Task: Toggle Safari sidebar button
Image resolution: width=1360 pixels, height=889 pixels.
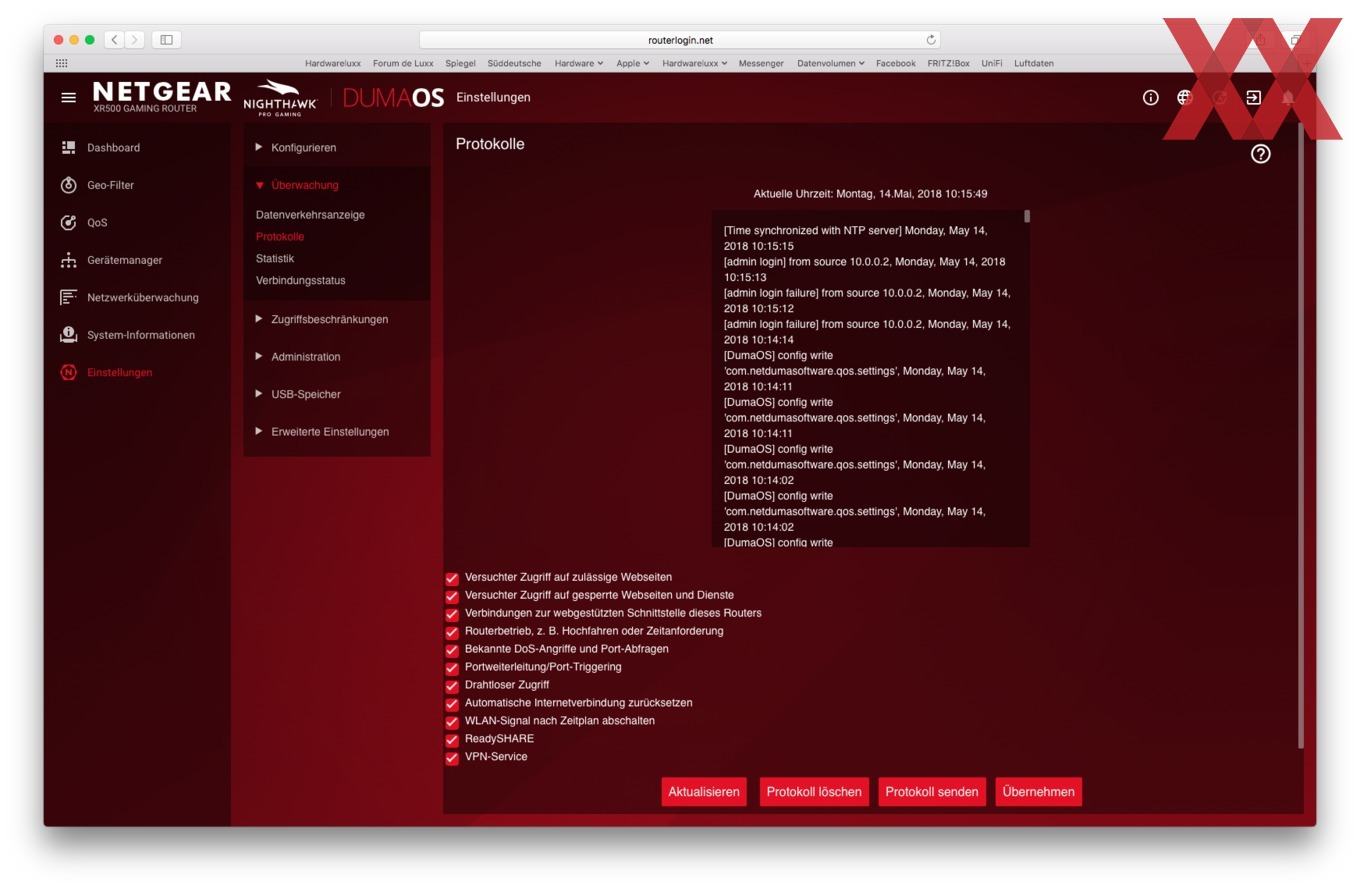Action: tap(166, 40)
